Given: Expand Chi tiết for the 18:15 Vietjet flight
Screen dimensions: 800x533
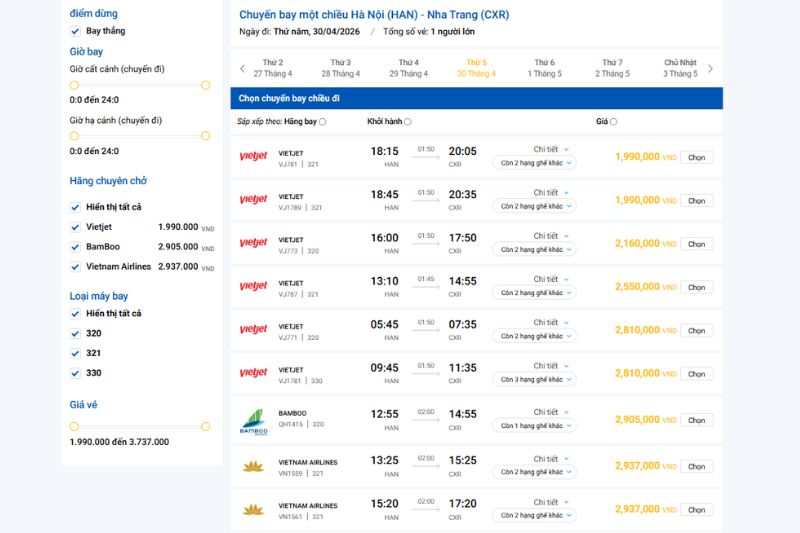Looking at the screenshot, I should (x=551, y=149).
